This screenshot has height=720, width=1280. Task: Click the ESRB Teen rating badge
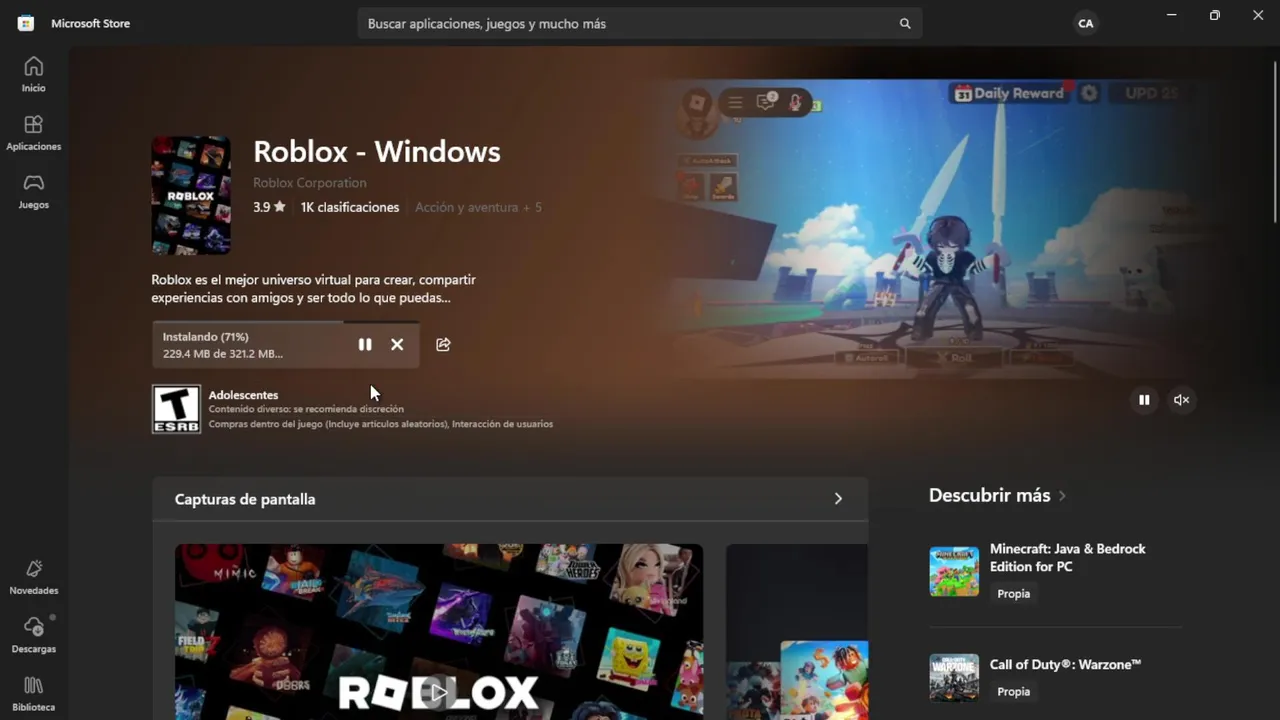(176, 409)
